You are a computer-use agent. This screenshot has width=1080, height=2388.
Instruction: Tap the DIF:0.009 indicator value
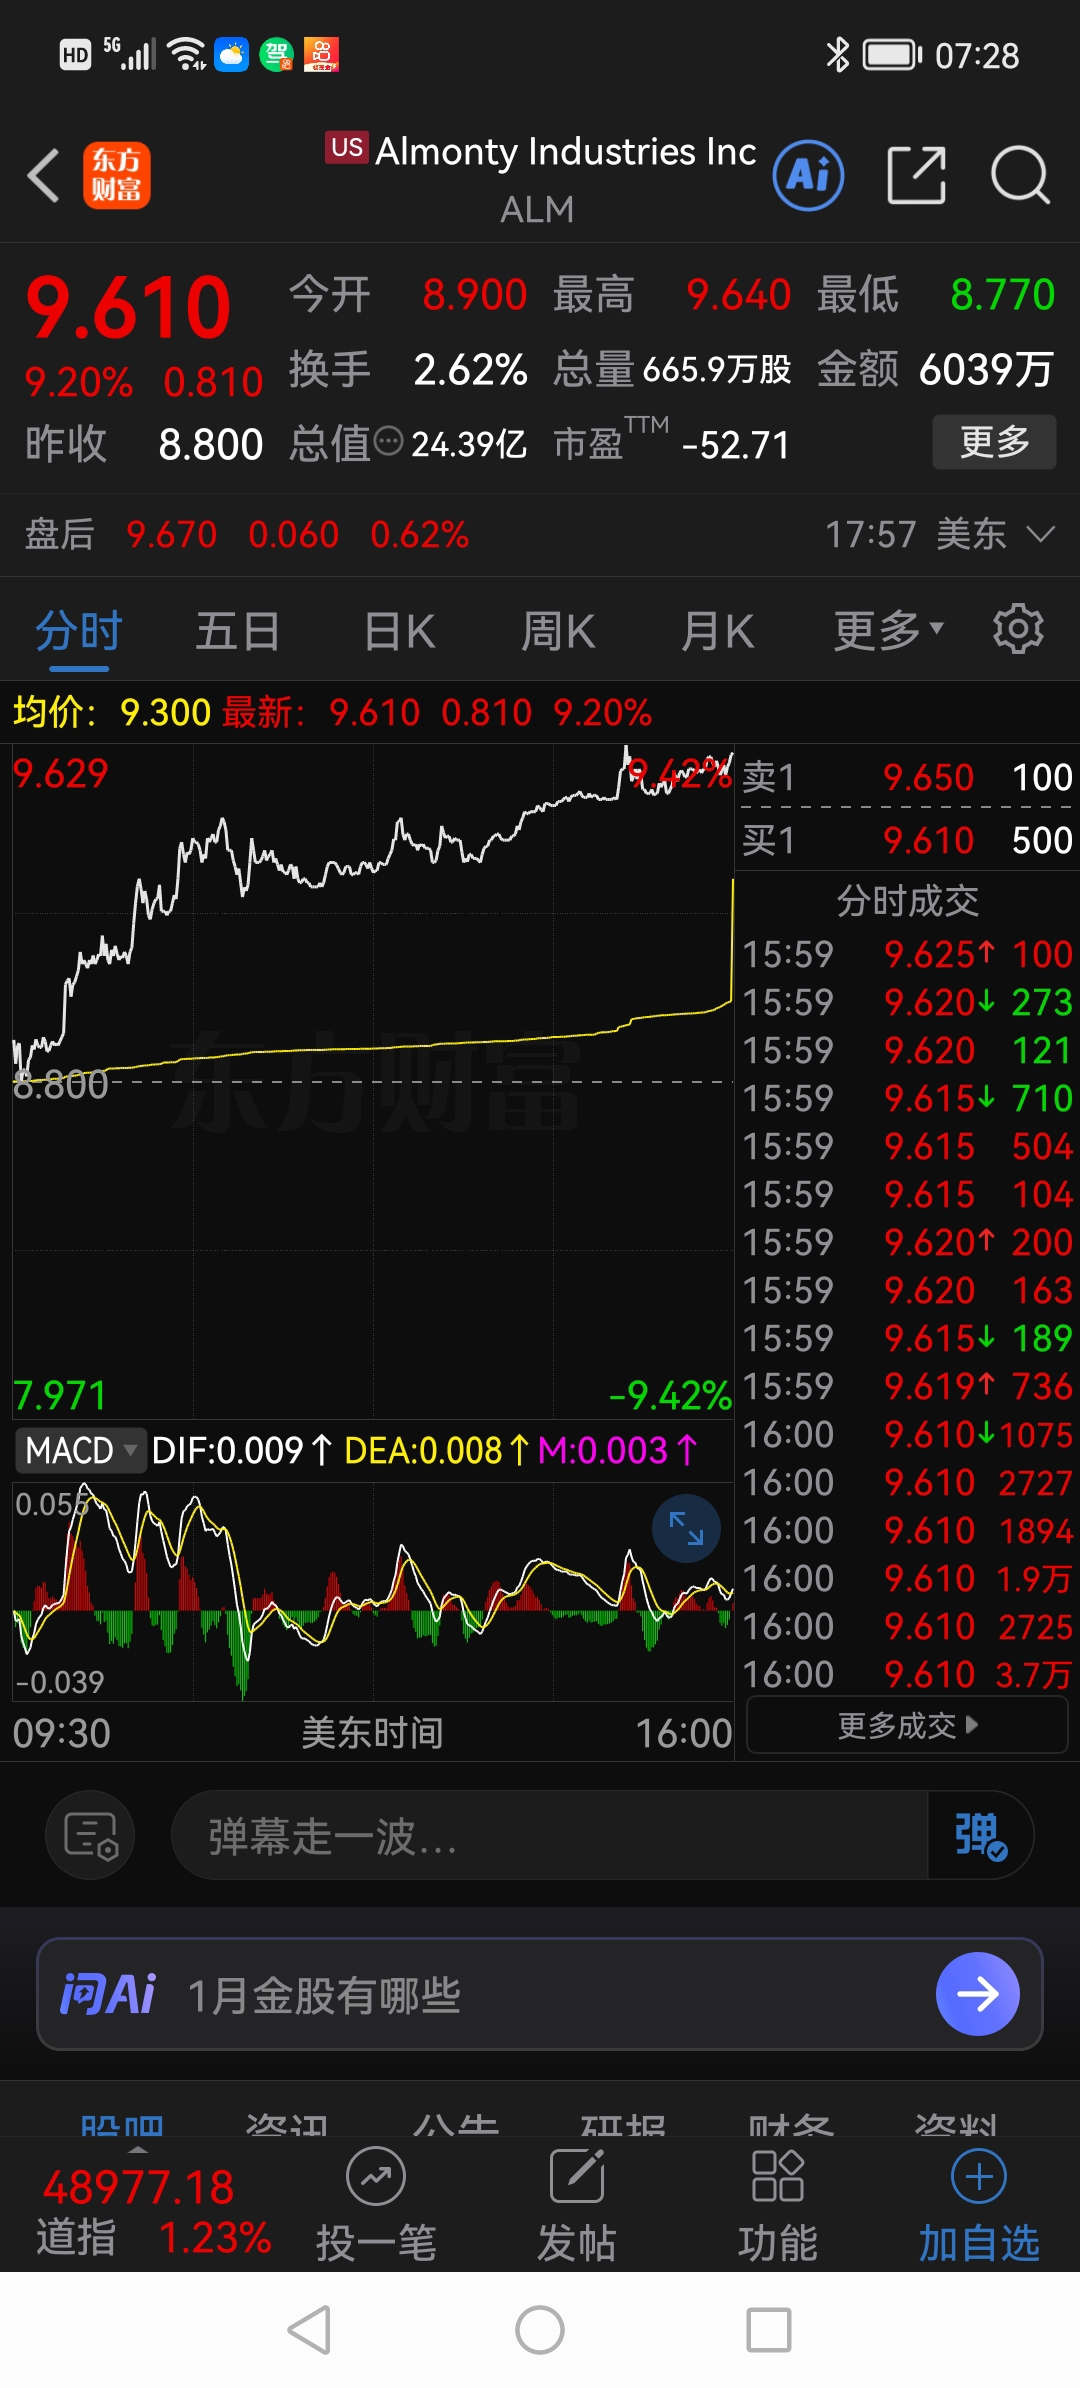pos(240,1450)
